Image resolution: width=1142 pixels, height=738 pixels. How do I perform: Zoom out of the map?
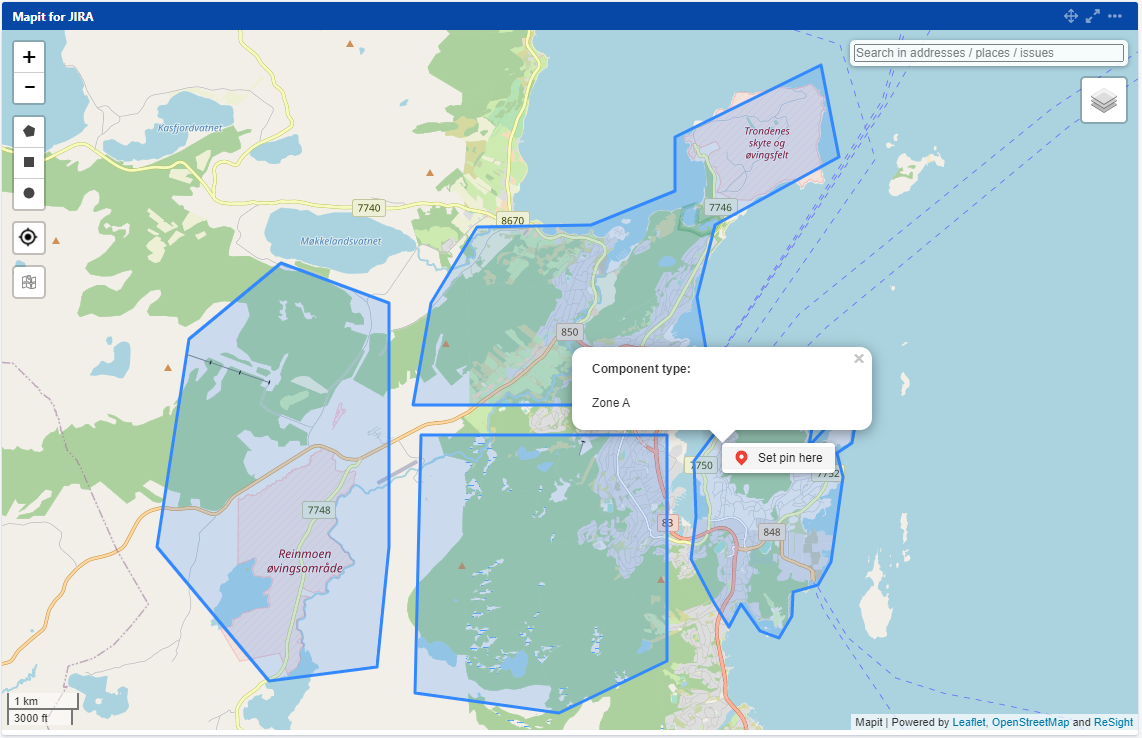click(x=29, y=88)
